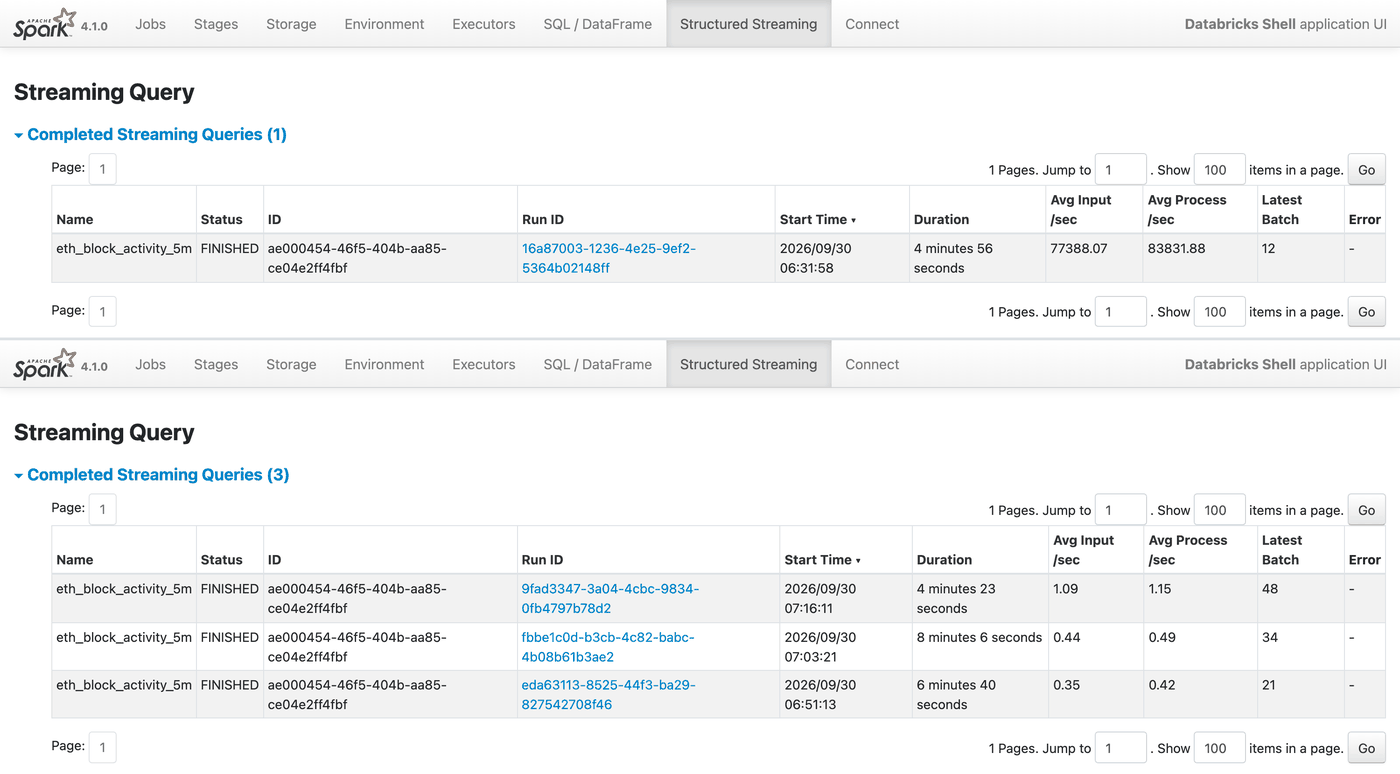Select the Avg Input value 77388.07
The image size is (1400, 774).
coord(1079,248)
